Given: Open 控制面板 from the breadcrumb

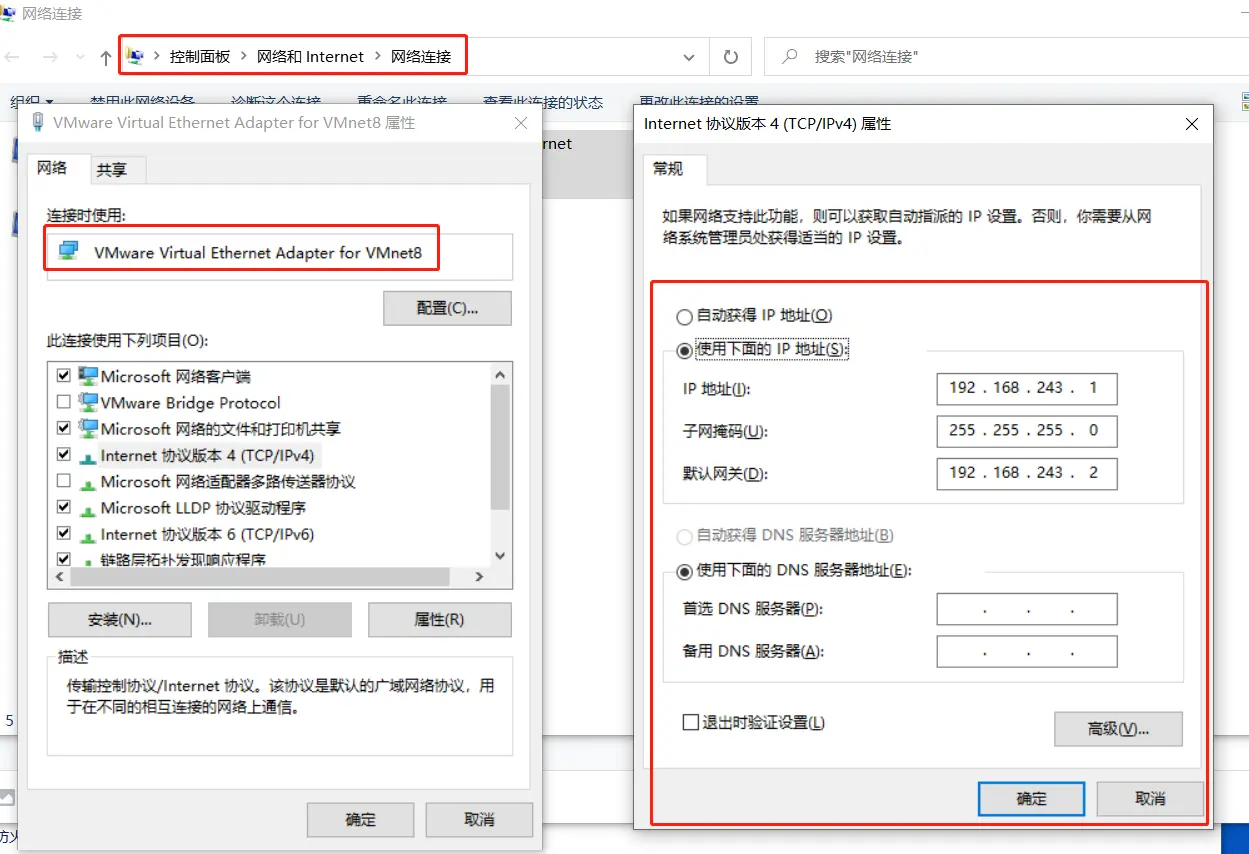Looking at the screenshot, I should click(200, 57).
